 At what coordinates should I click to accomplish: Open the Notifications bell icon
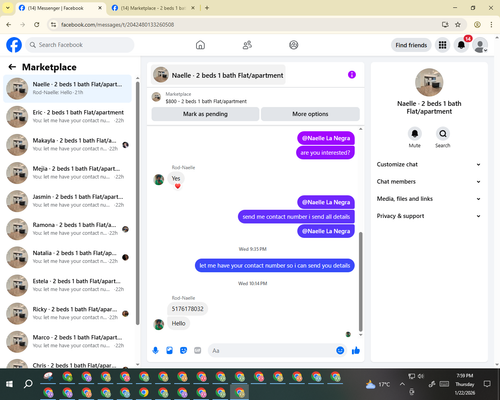(461, 45)
